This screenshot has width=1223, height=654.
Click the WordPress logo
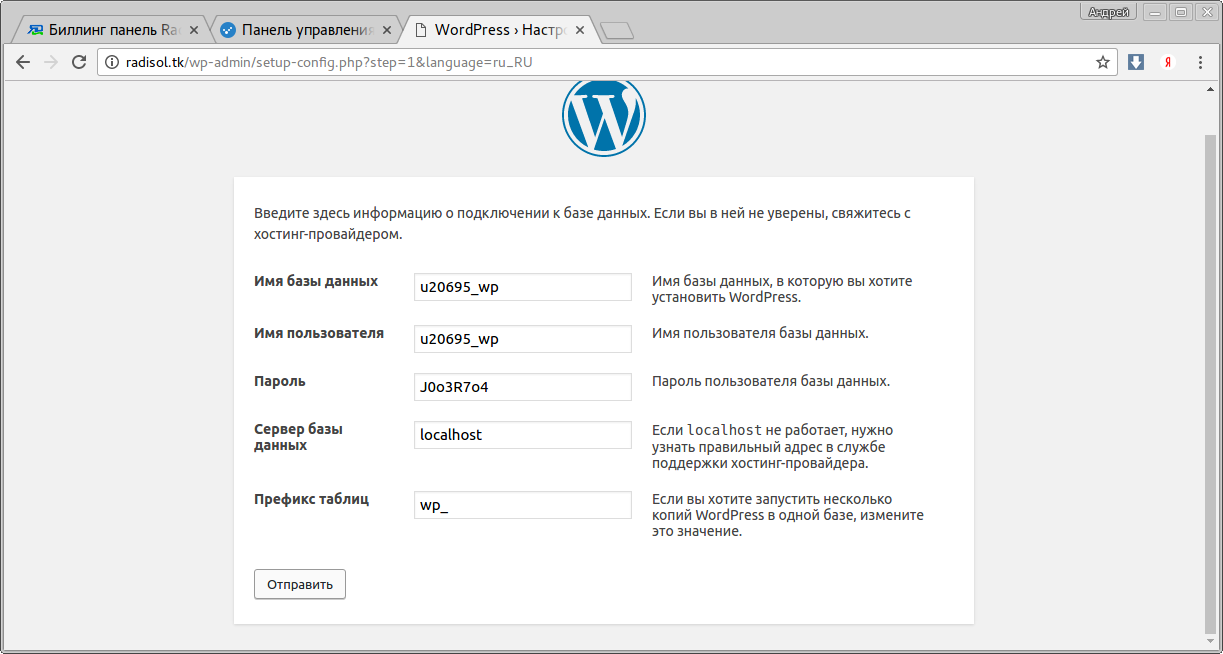pyautogui.click(x=604, y=114)
